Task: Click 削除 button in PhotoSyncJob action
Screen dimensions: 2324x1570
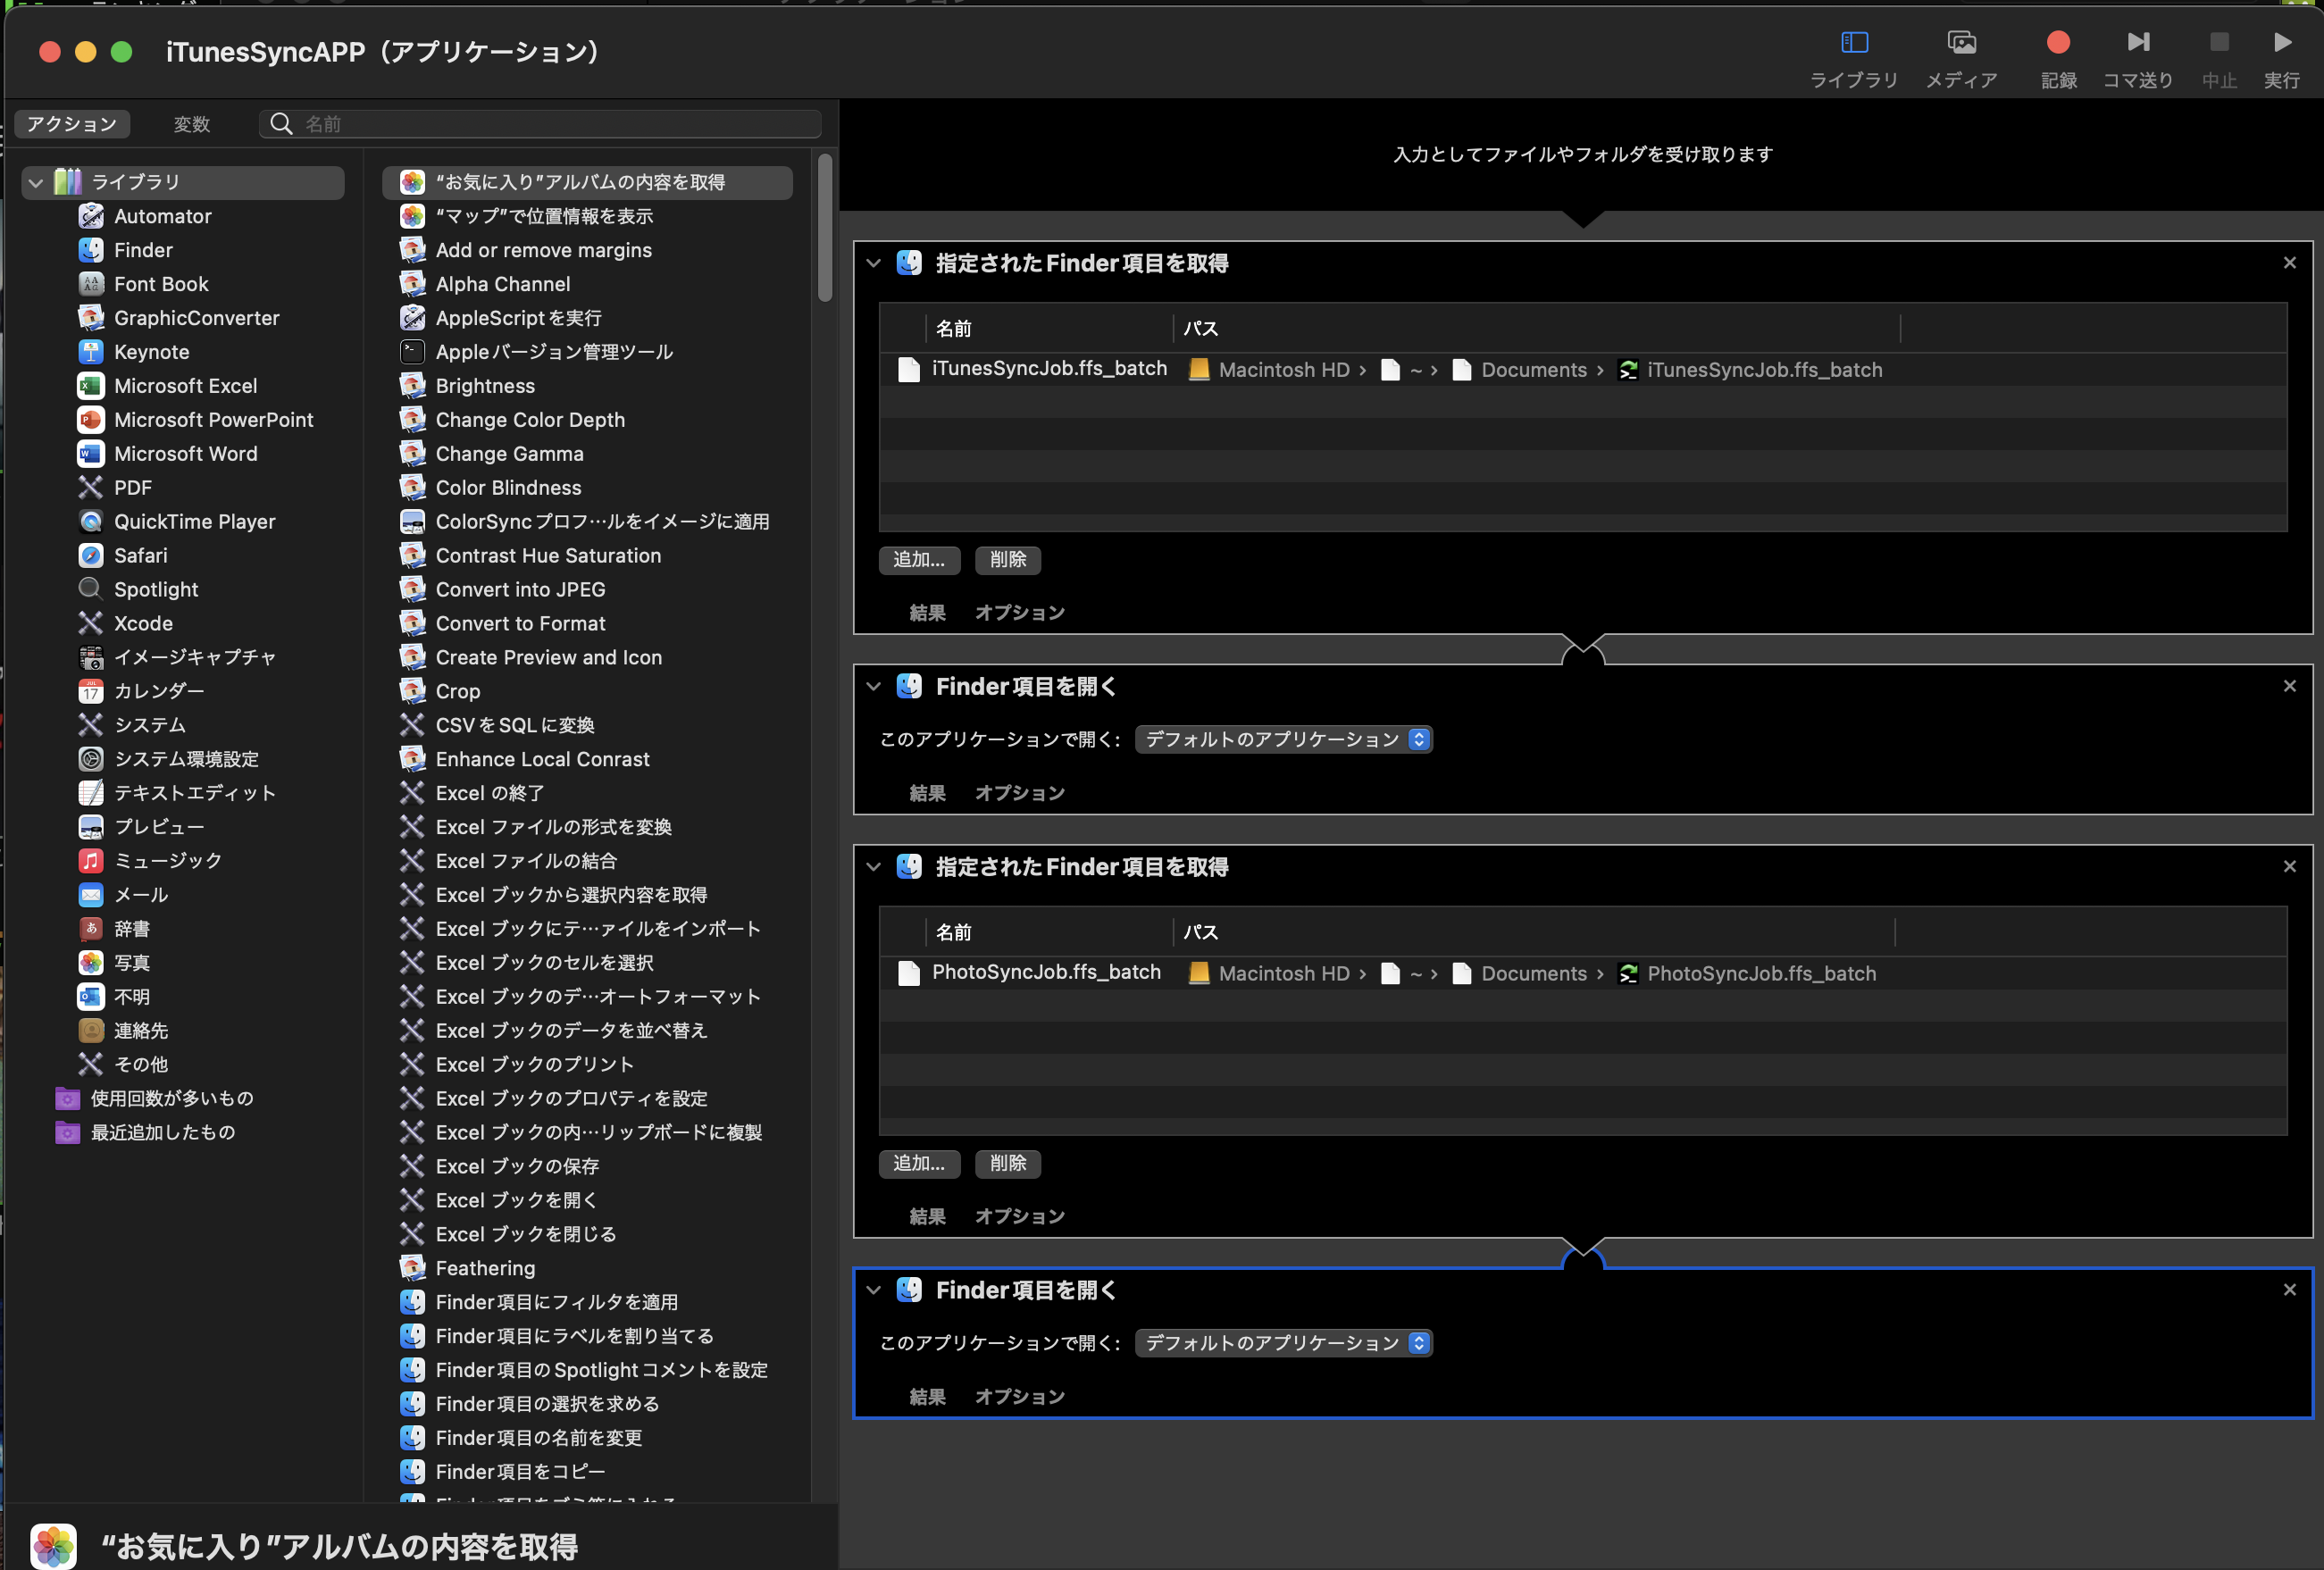Action: pos(1007,1163)
